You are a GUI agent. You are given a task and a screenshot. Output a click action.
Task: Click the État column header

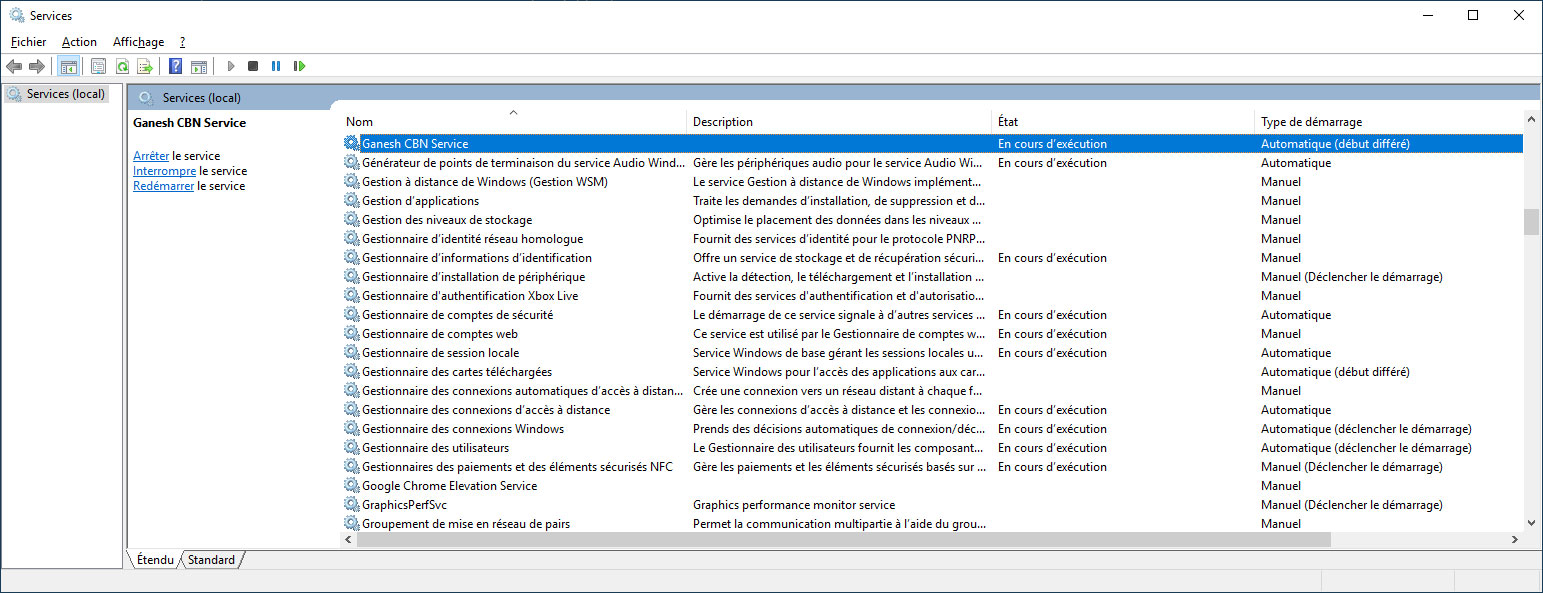(1008, 122)
